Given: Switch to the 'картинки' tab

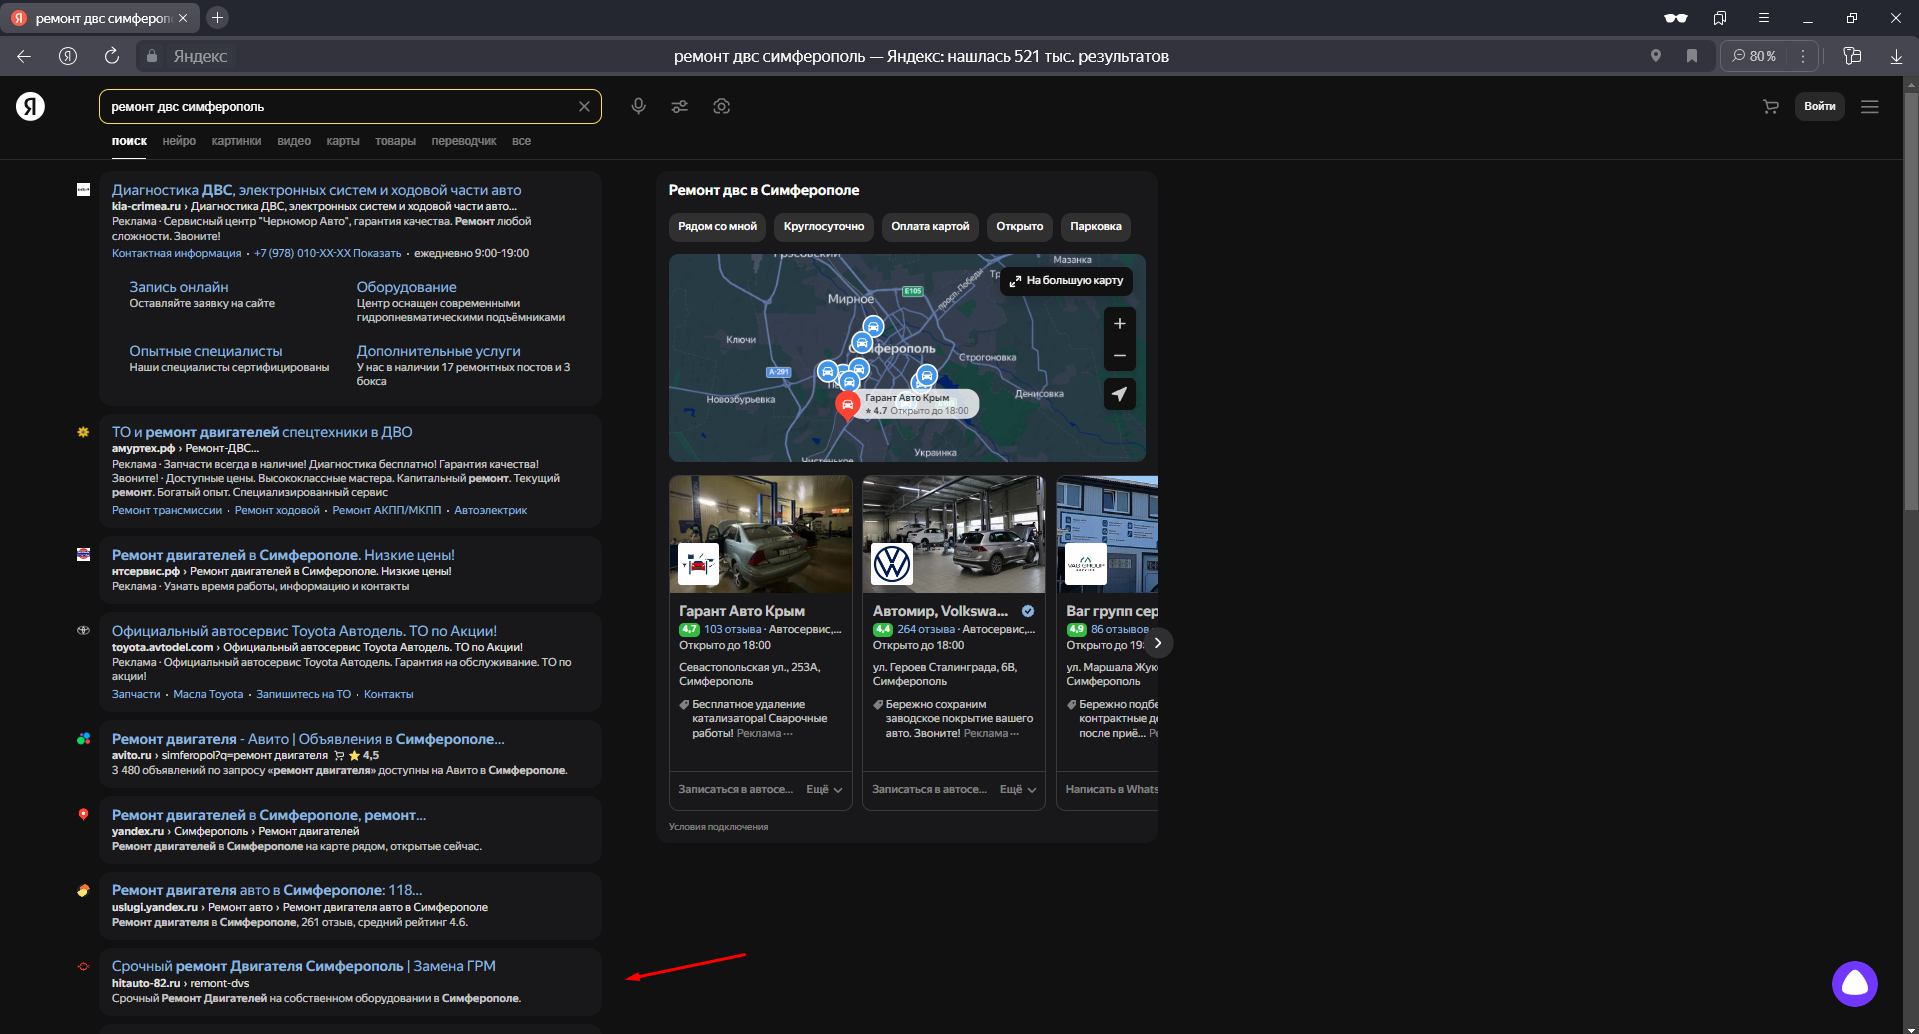Looking at the screenshot, I should tap(236, 141).
